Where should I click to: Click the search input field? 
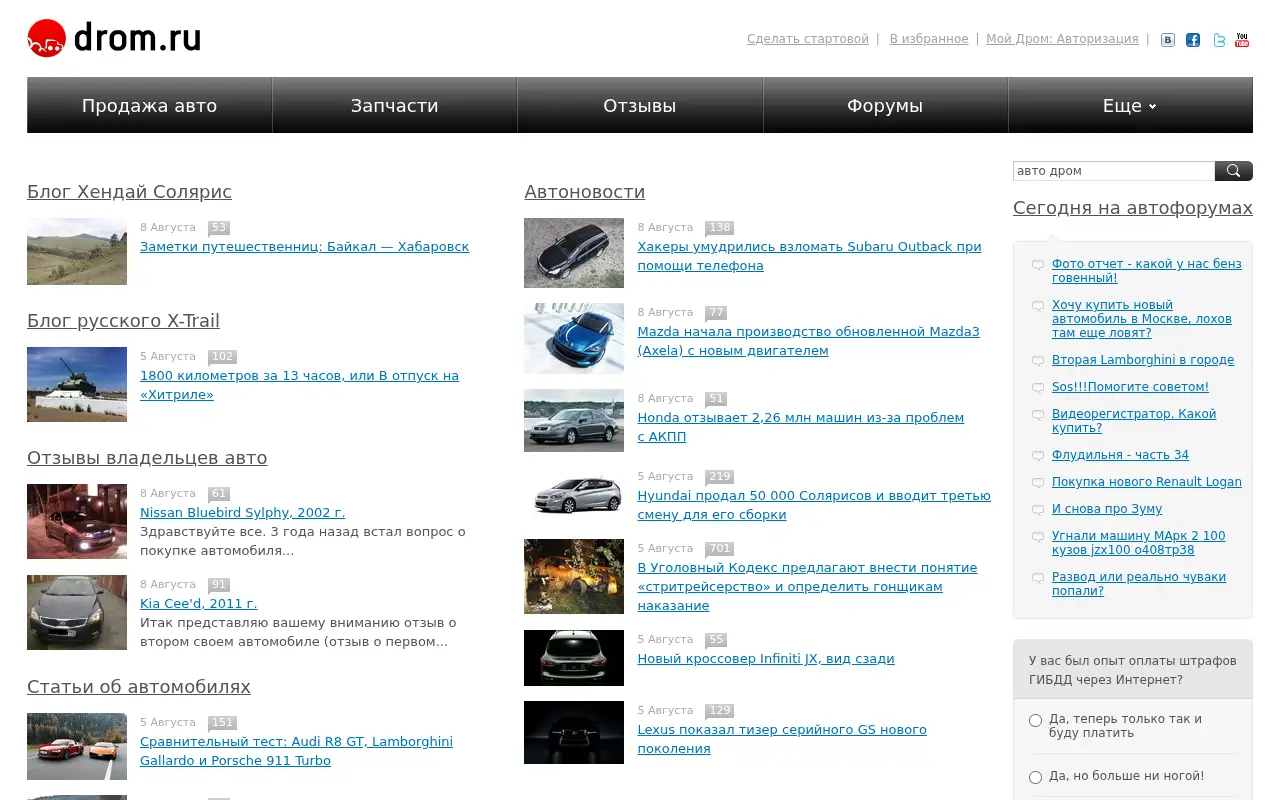[x=1114, y=171]
